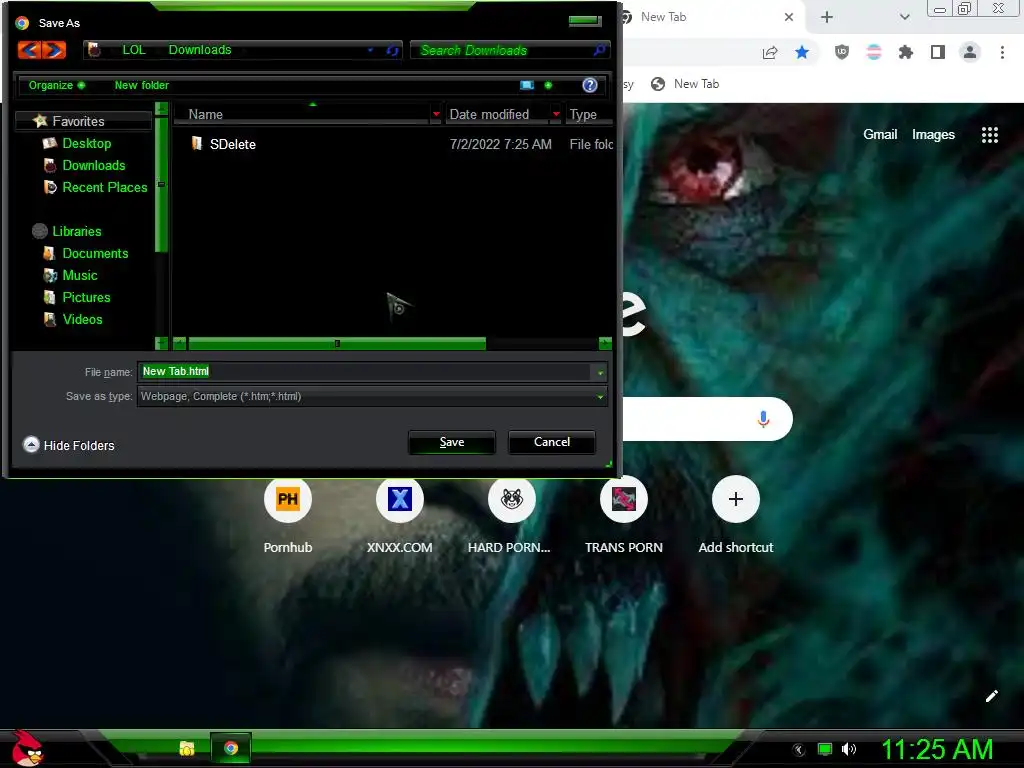Go forward with the orange forward arrow
Viewport: 1024px width, 768px height.
coord(54,50)
